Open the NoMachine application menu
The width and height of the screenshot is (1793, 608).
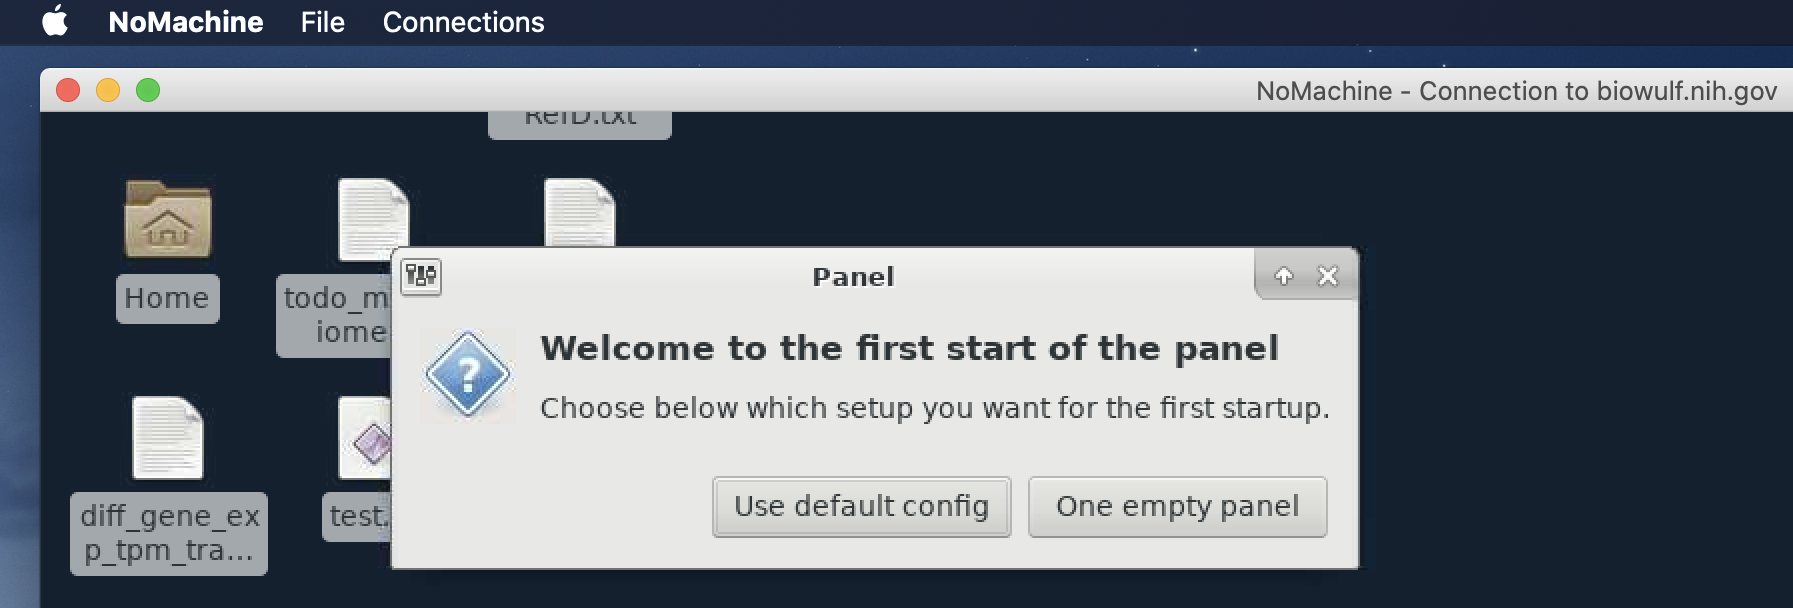pyautogui.click(x=186, y=22)
